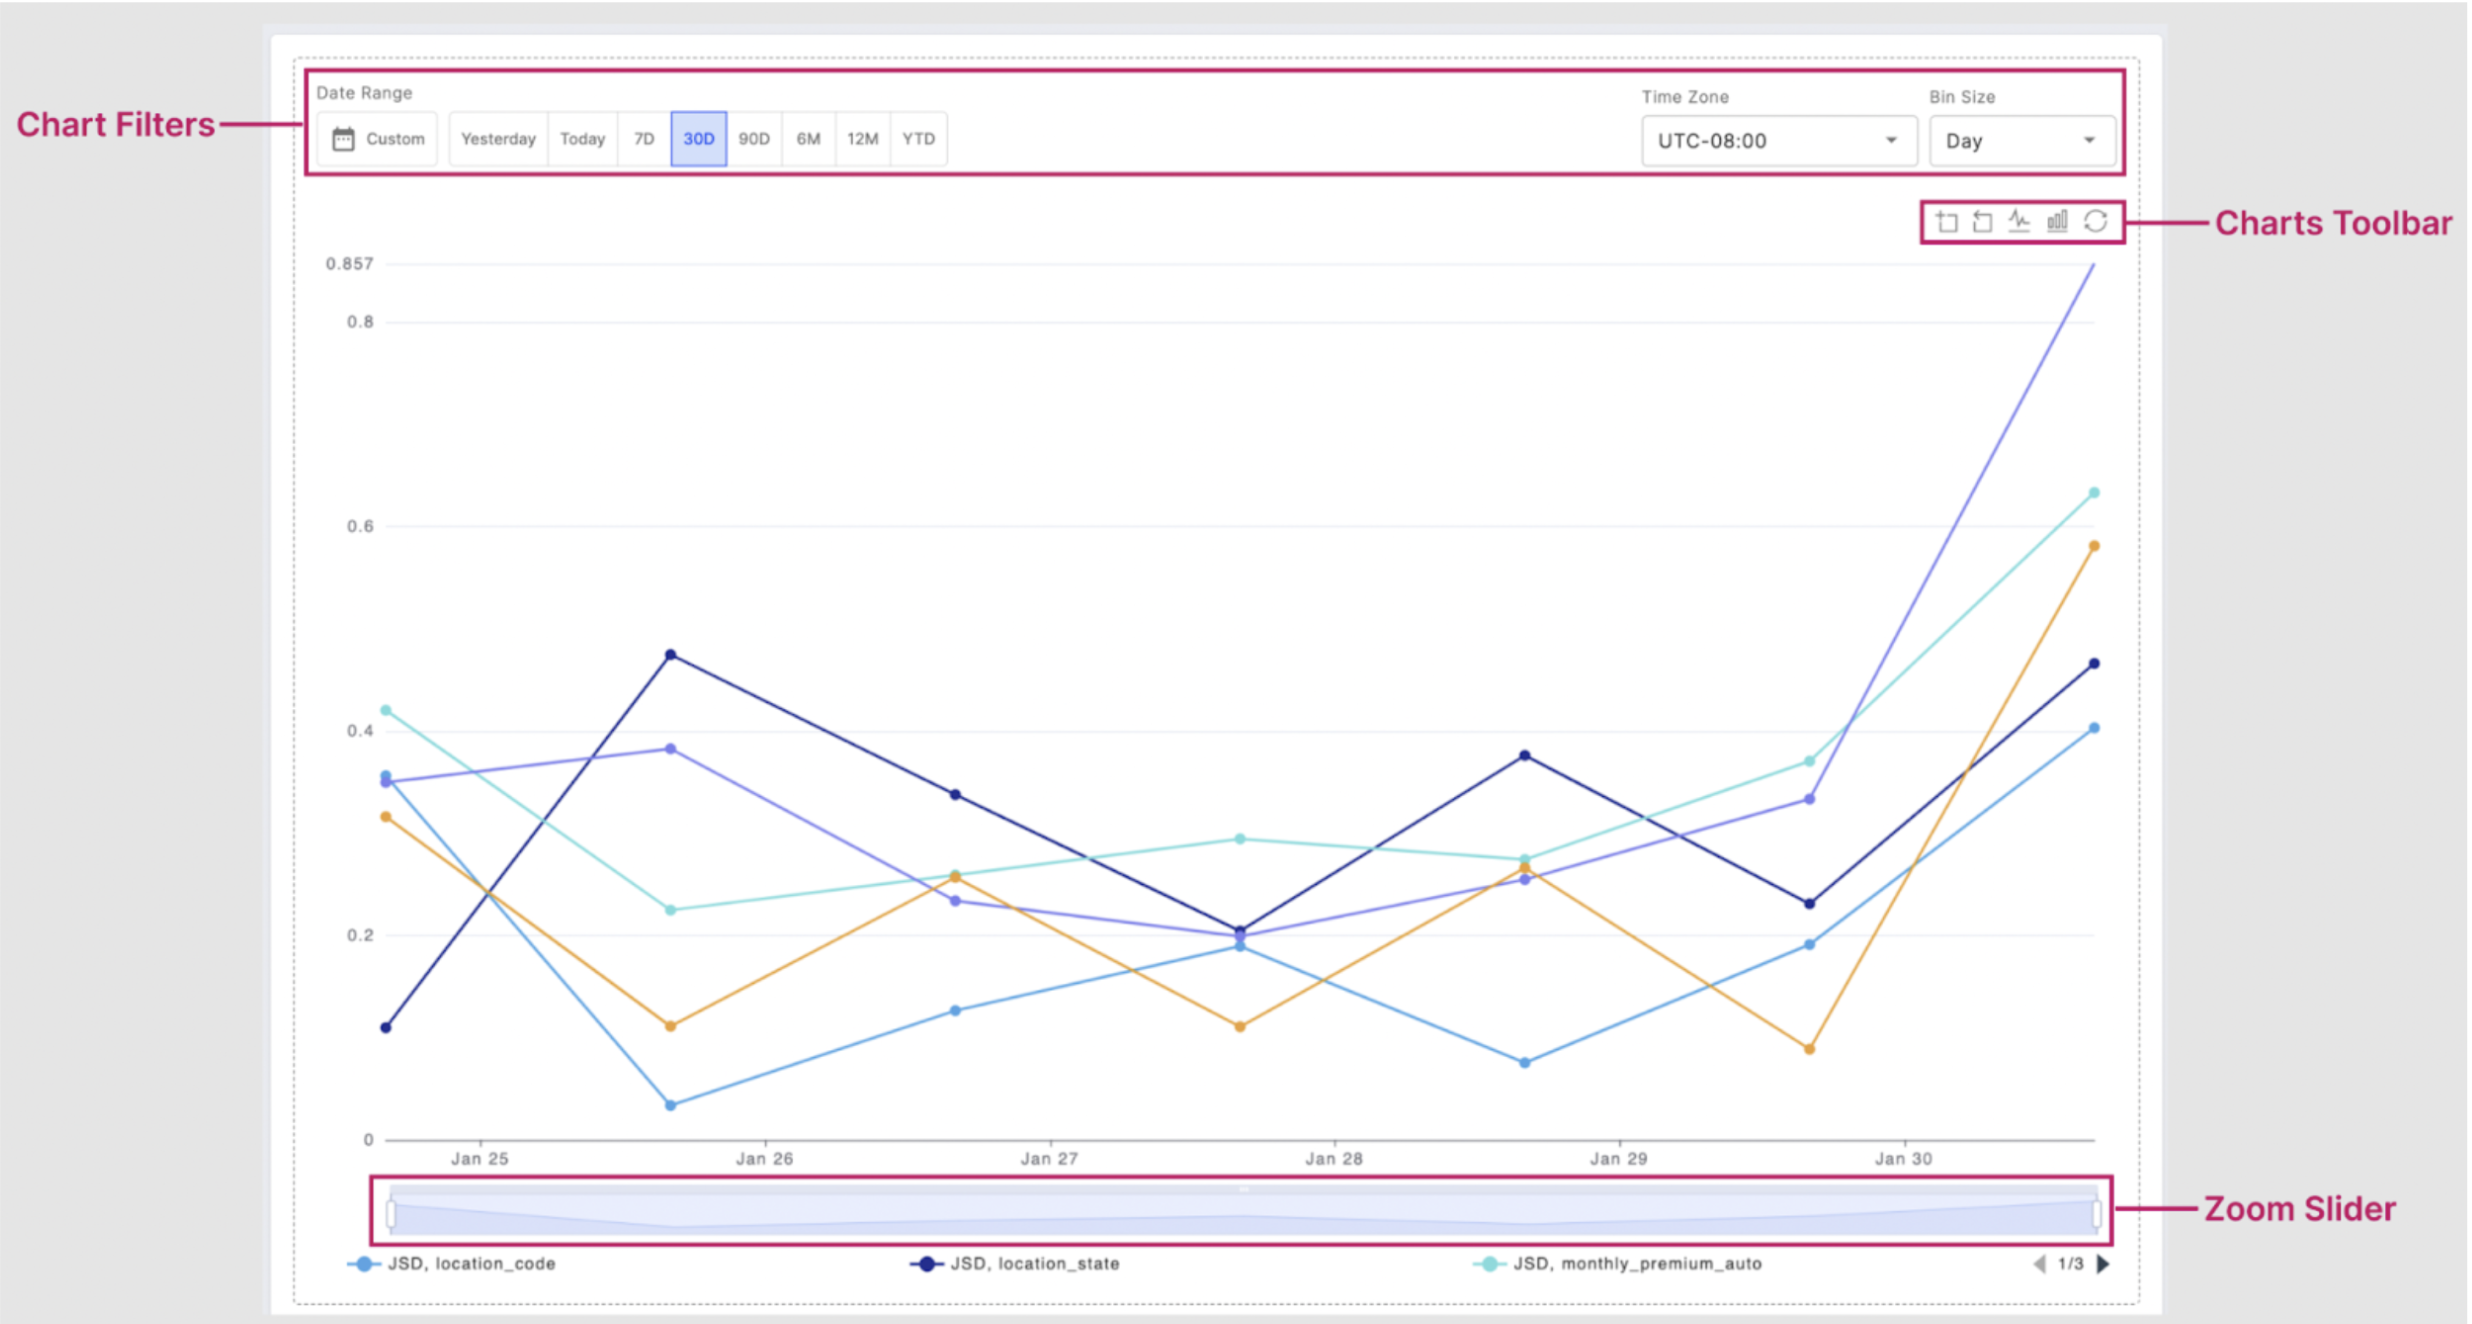Choose the 6M date range
This screenshot has width=2472, height=1324.
[808, 139]
